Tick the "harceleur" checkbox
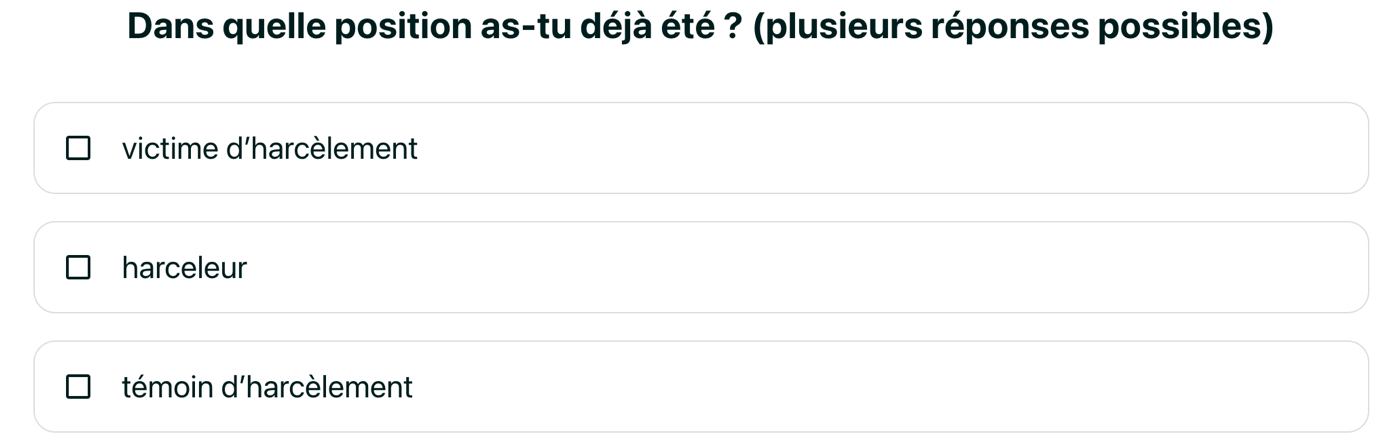Viewport: 1377px width, 445px height. (78, 267)
